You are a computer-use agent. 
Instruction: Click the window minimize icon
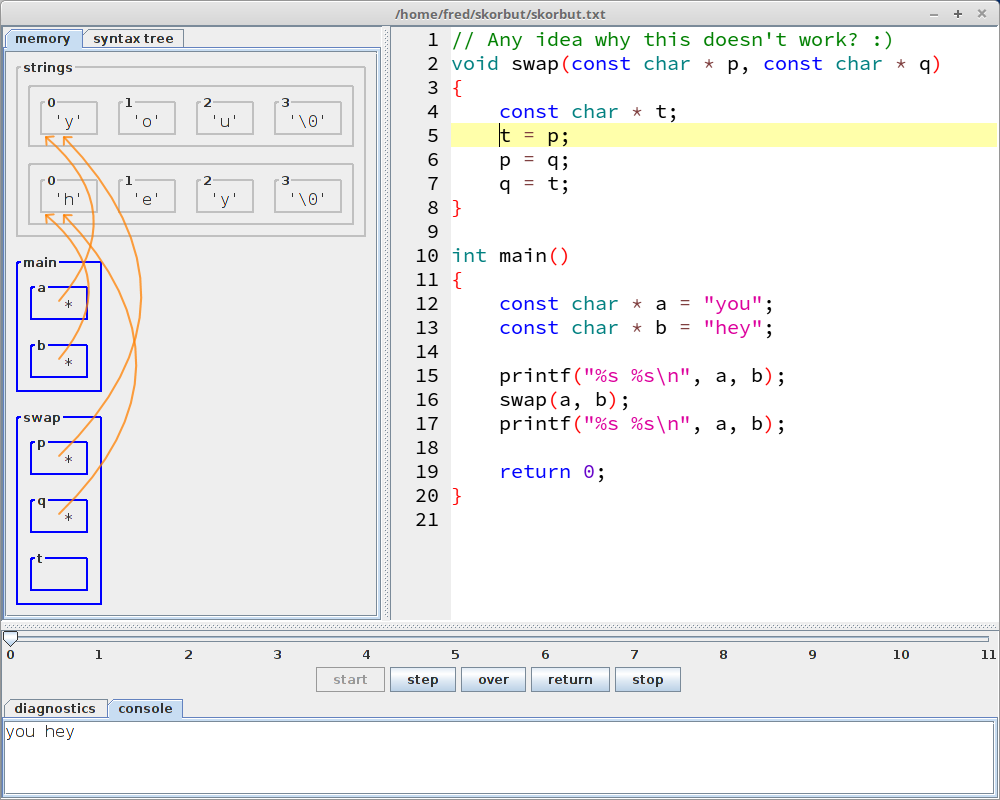934,14
